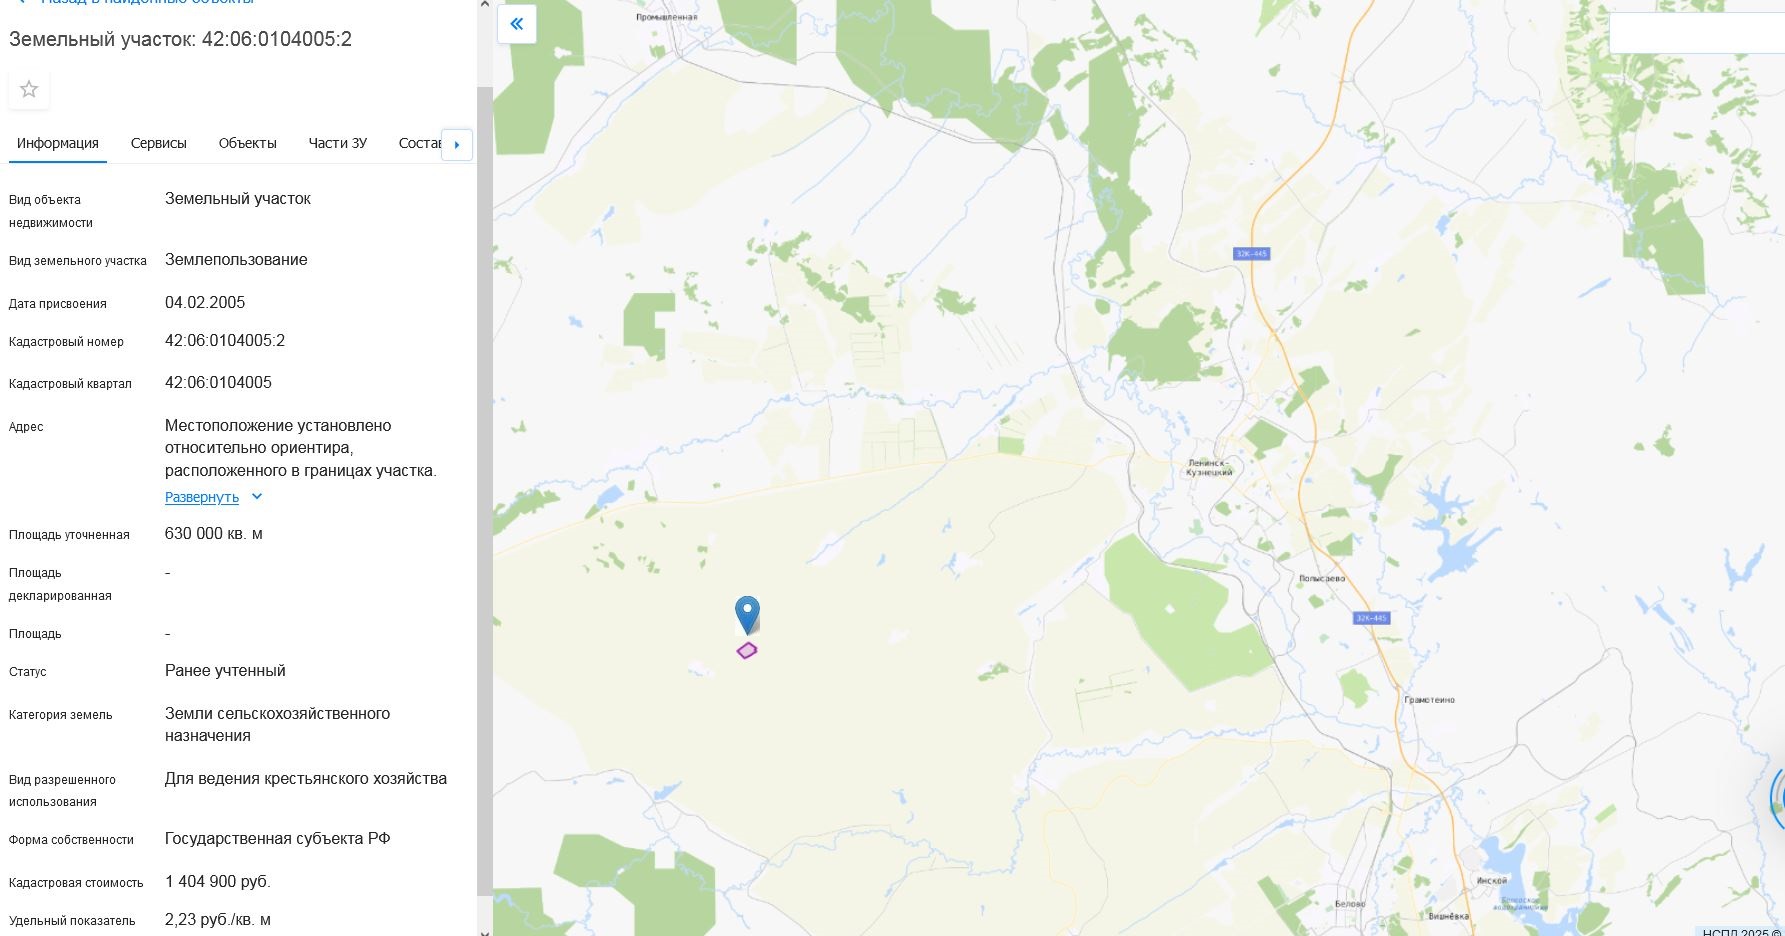The image size is (1785, 936).
Task: Click the scrollbar up arrow
Action: (x=485, y=5)
